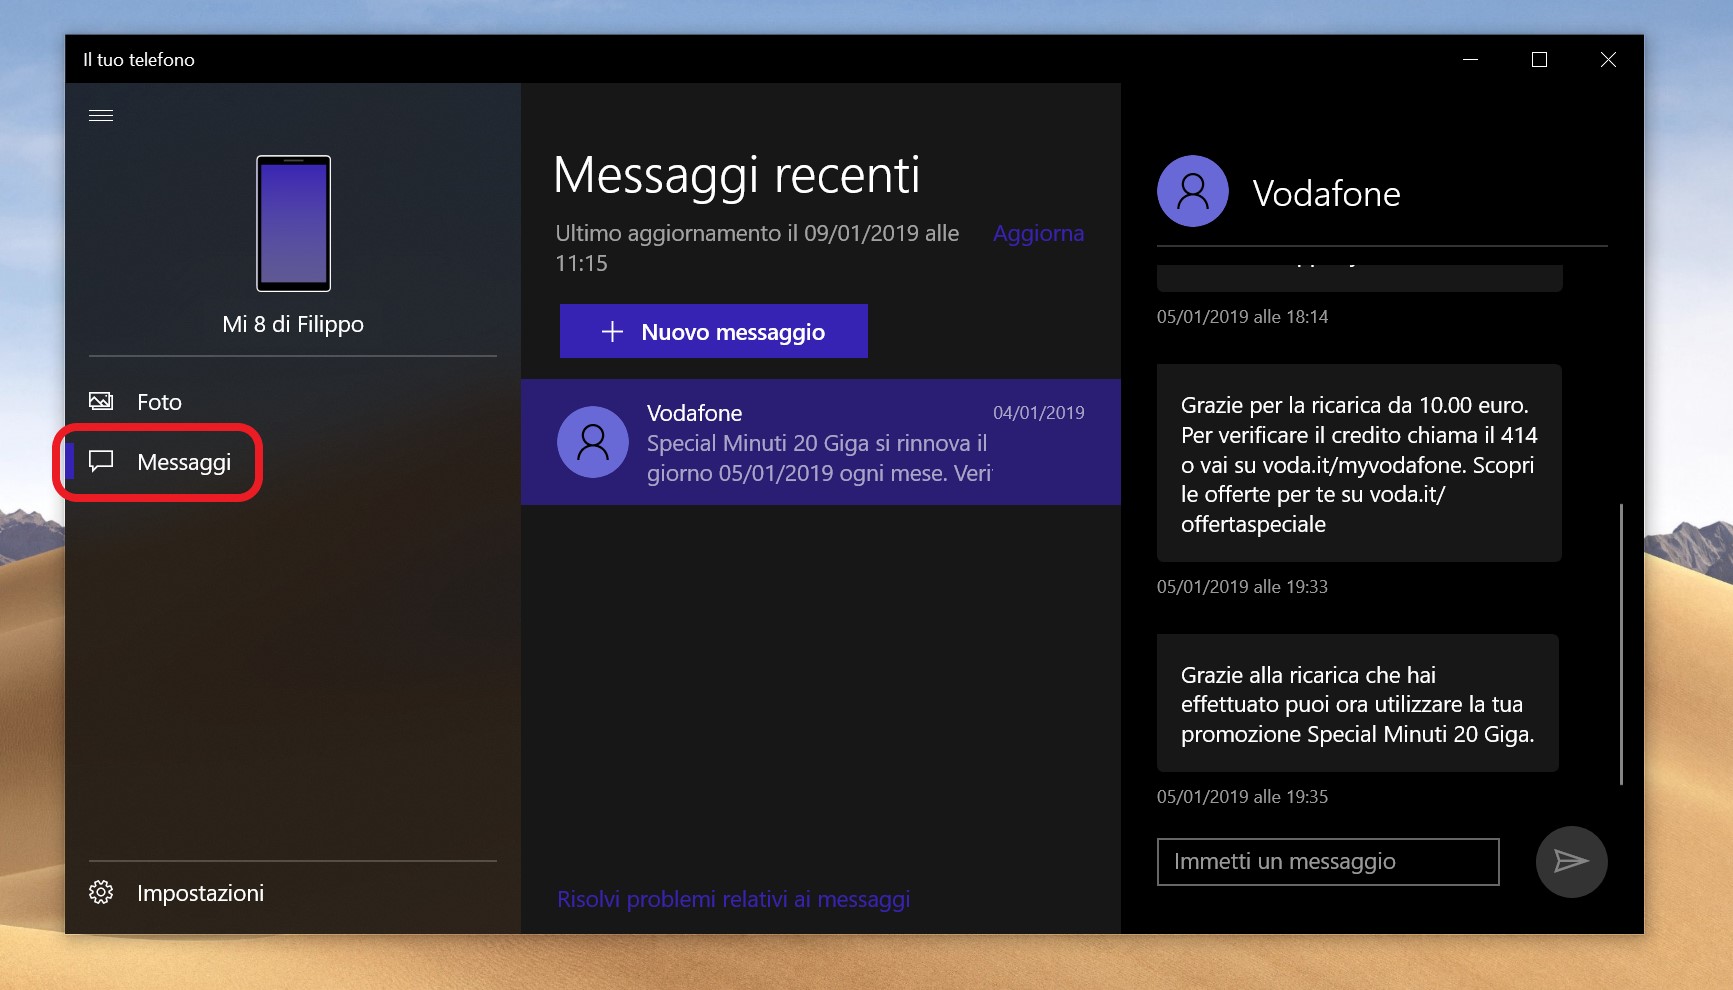
Task: Click the Ultimo aggiornamento status text
Action: click(757, 248)
